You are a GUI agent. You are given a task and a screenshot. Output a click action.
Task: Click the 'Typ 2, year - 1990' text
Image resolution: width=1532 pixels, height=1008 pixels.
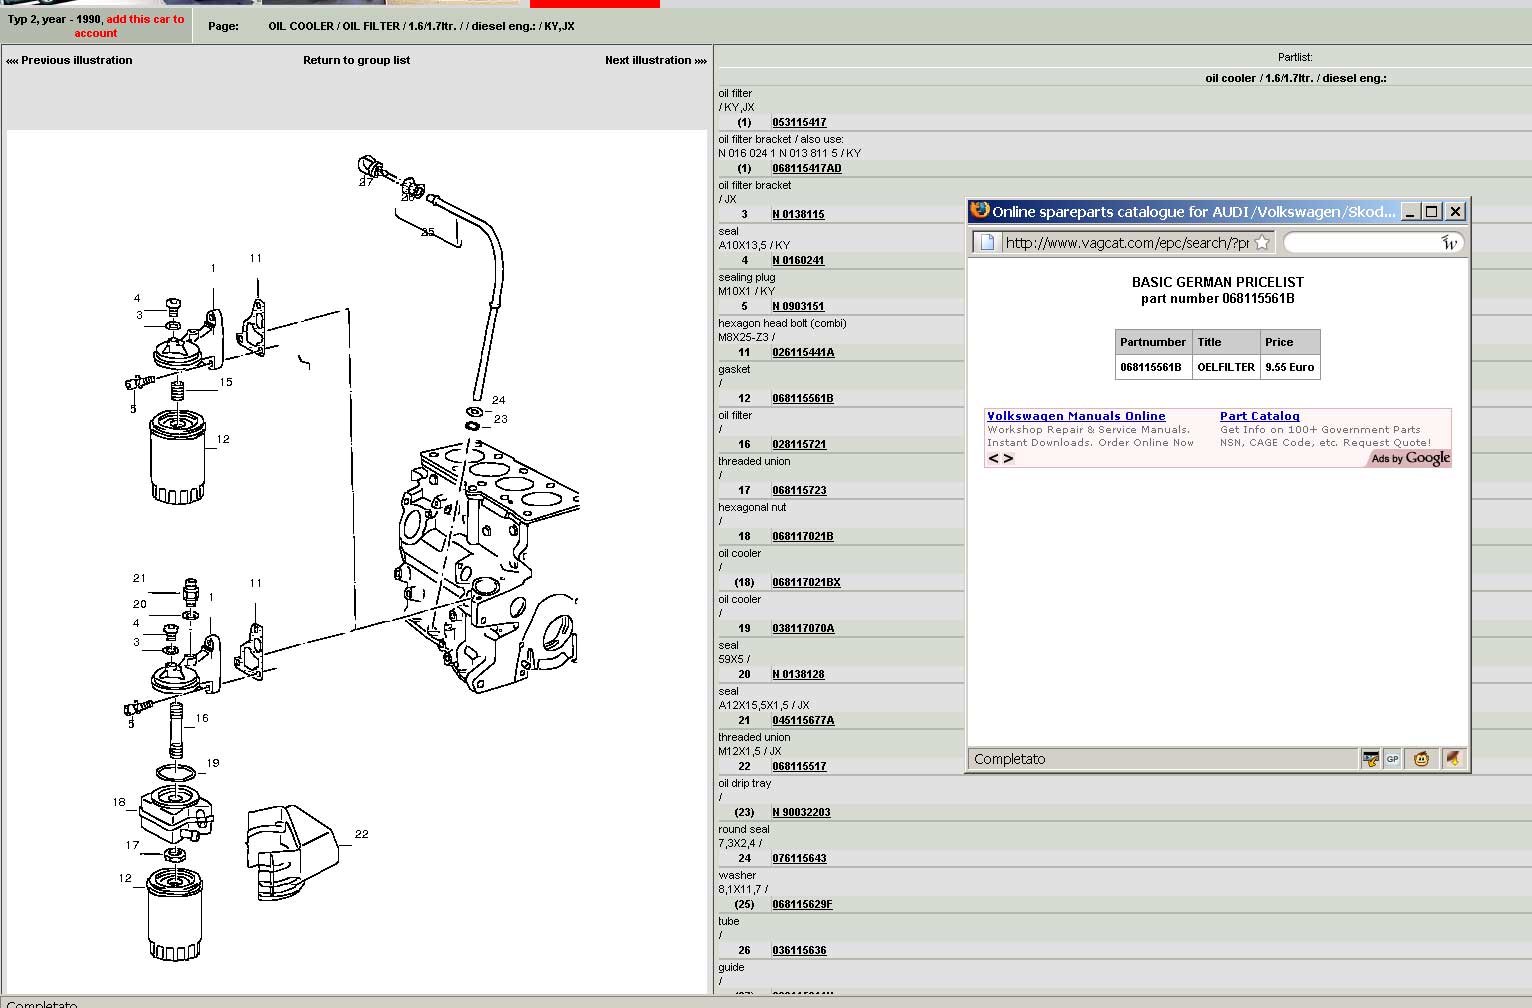coord(55,19)
